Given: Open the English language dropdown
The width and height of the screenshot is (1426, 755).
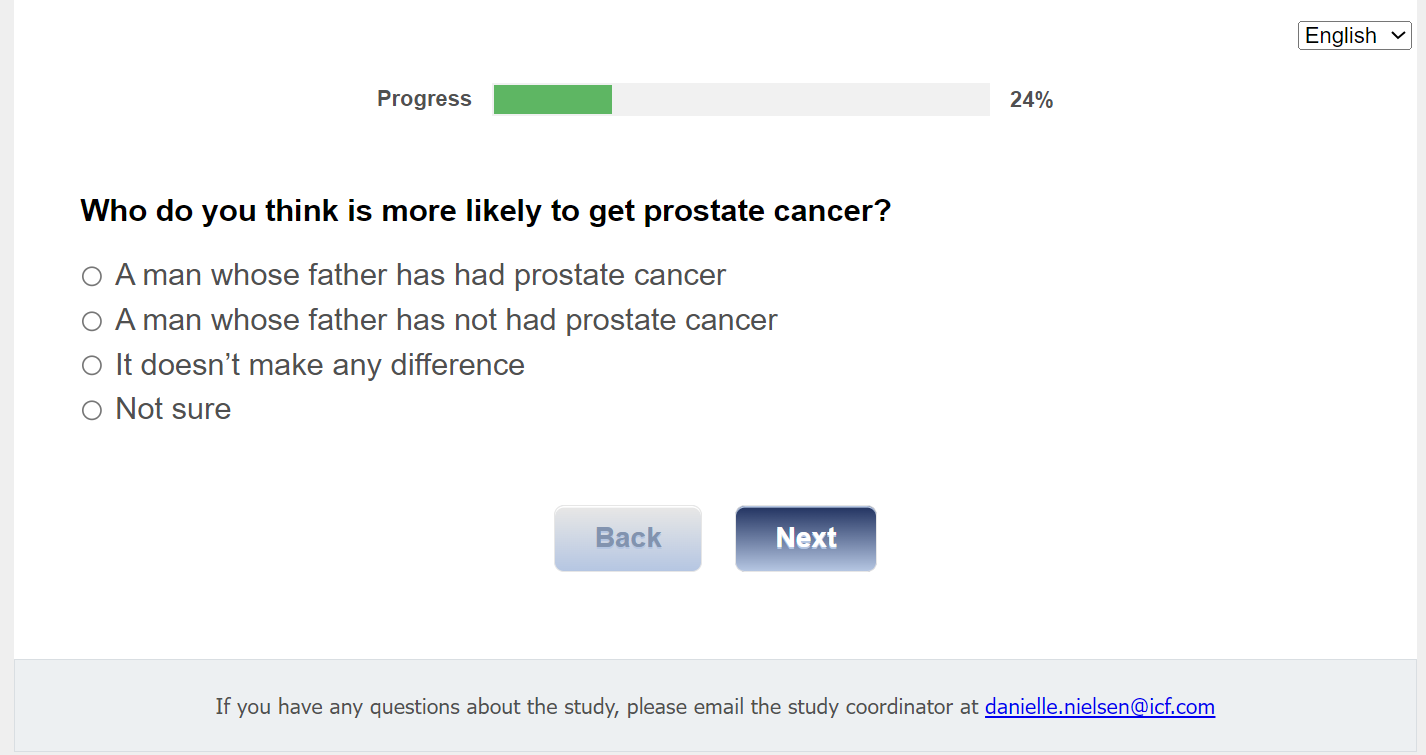Looking at the screenshot, I should [1354, 36].
